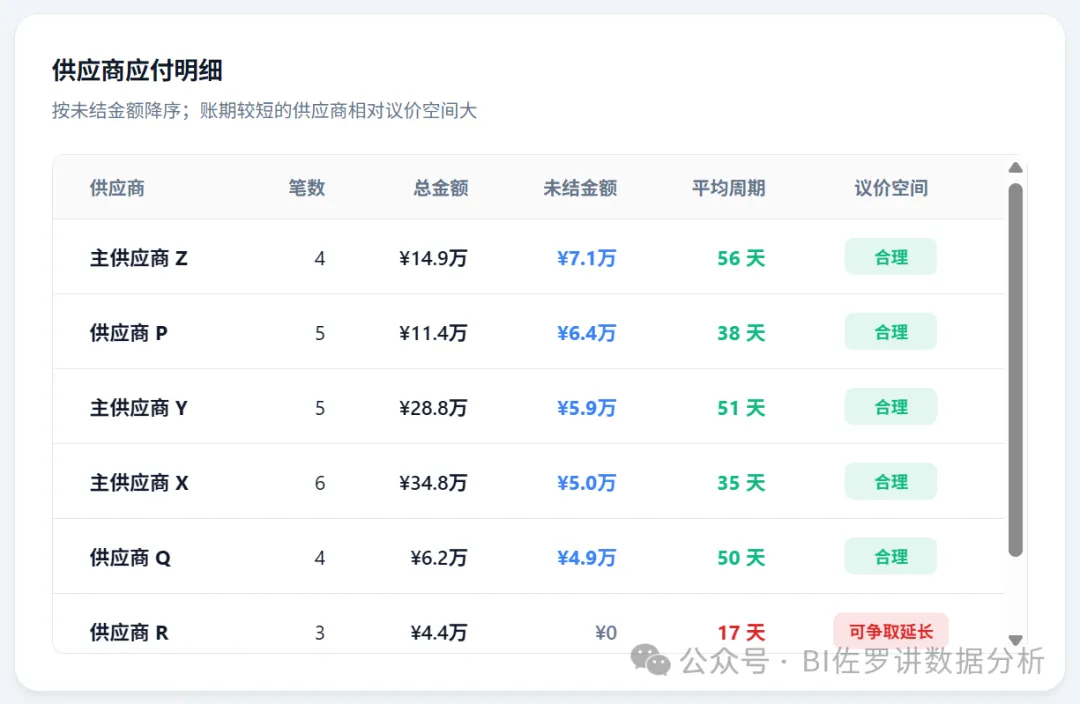Image resolution: width=1080 pixels, height=704 pixels.
Task: Click the 合理 badge for 供应商 Q
Action: point(891,557)
